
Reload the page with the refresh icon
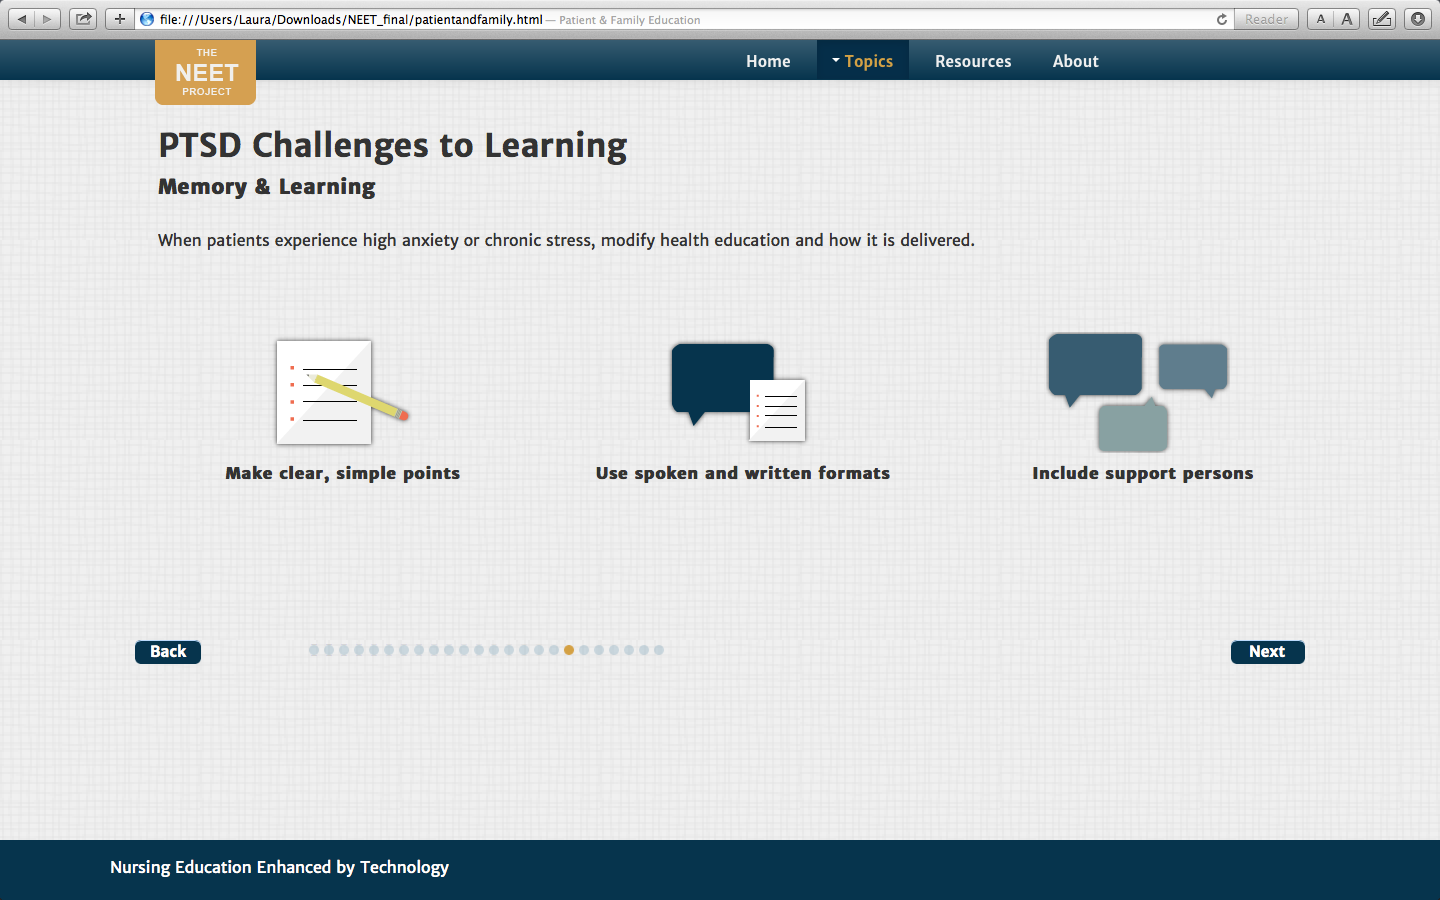pyautogui.click(x=1221, y=19)
